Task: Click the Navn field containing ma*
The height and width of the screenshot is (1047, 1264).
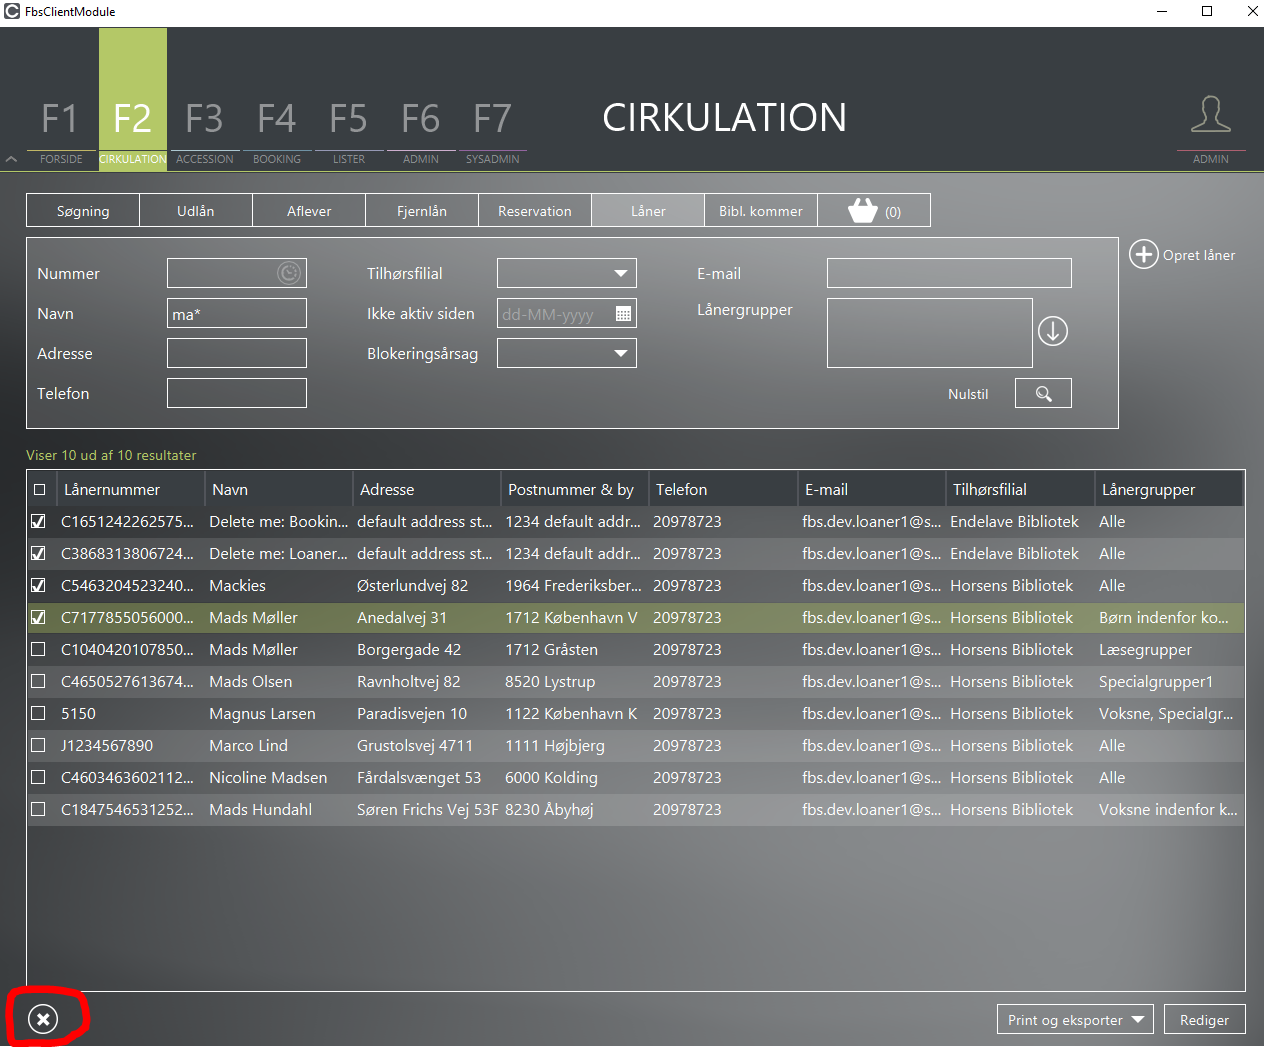Action: click(x=237, y=313)
